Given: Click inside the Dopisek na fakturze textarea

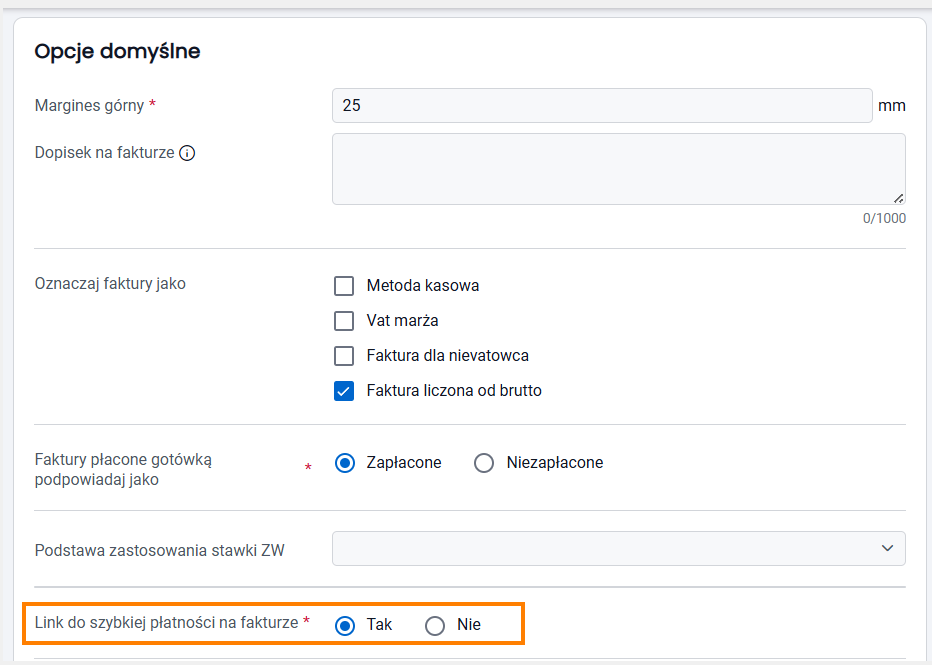Looking at the screenshot, I should point(619,169).
